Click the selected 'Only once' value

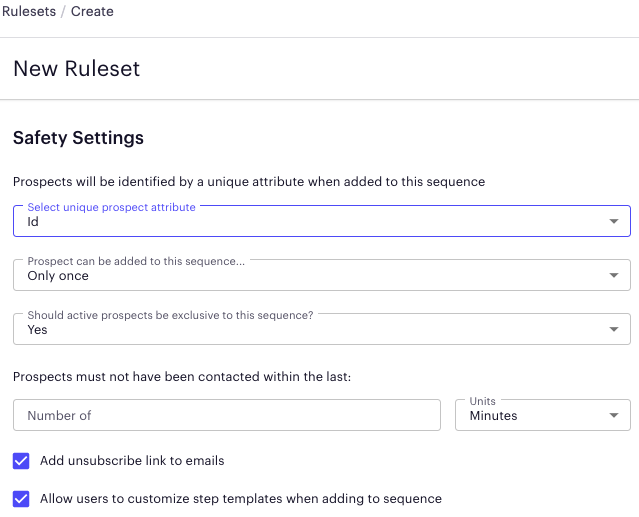pos(58,276)
